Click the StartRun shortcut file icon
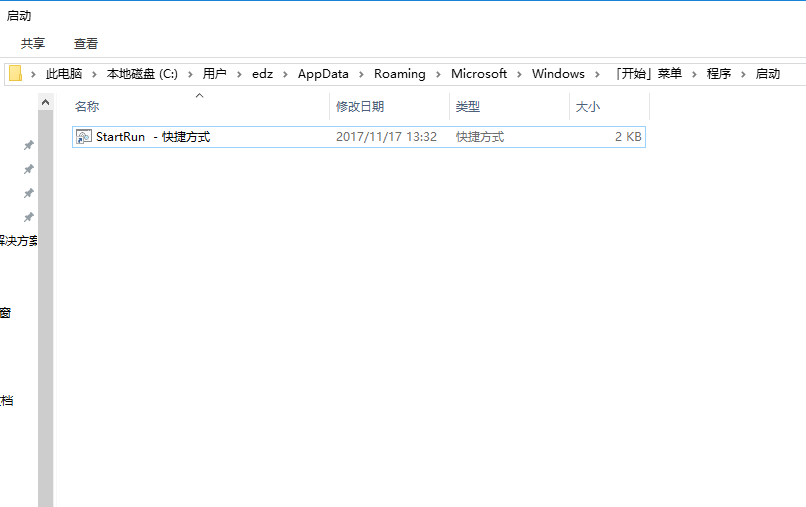This screenshot has width=806, height=507. tap(84, 137)
